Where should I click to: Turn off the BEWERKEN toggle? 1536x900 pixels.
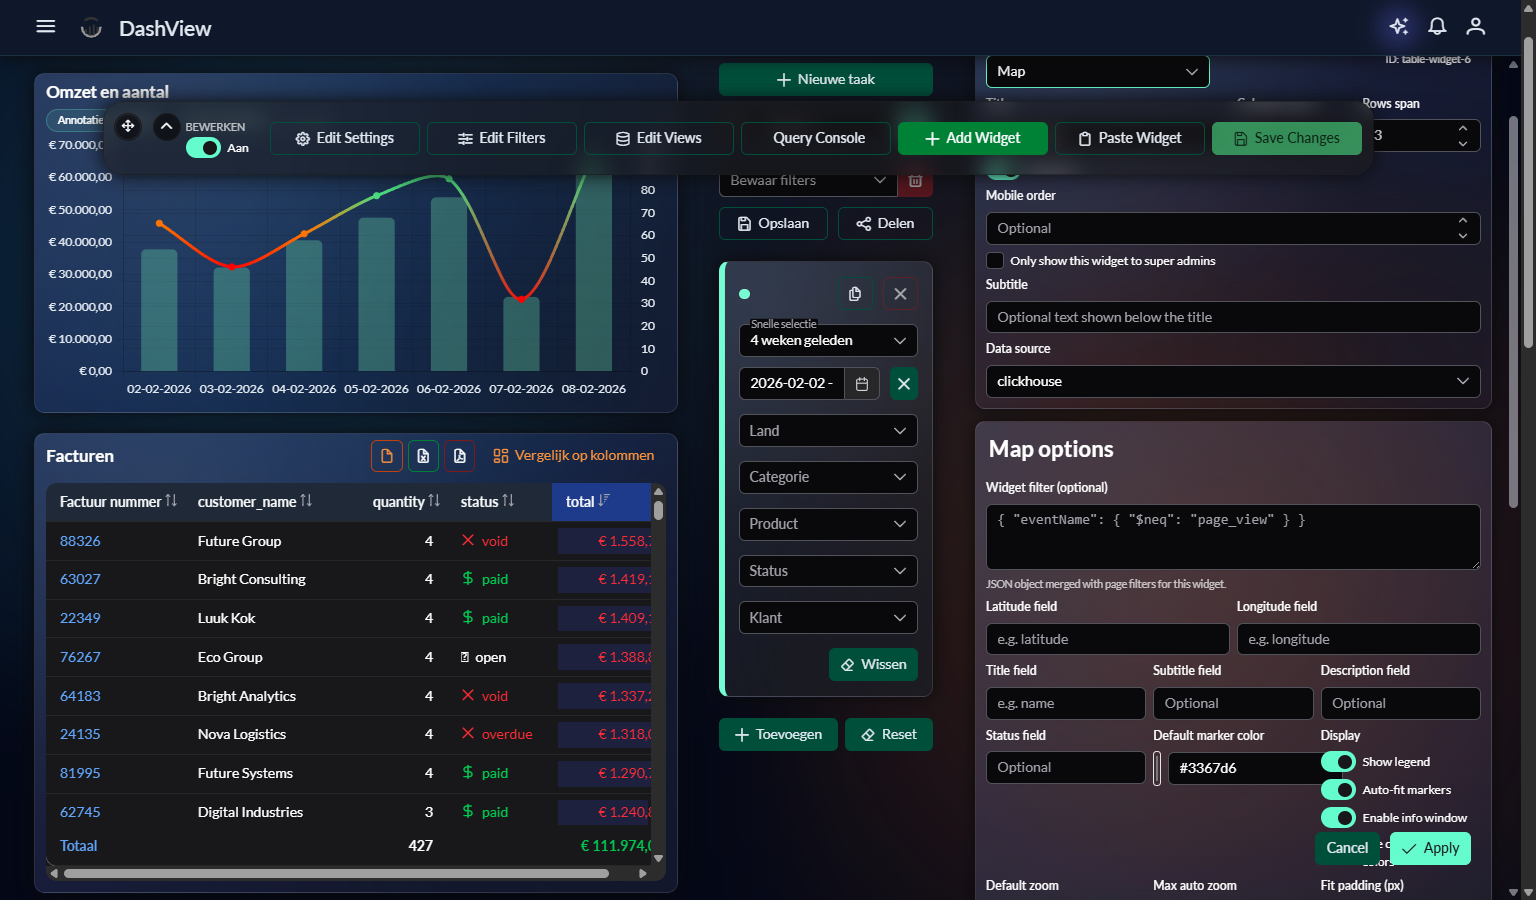(x=203, y=147)
